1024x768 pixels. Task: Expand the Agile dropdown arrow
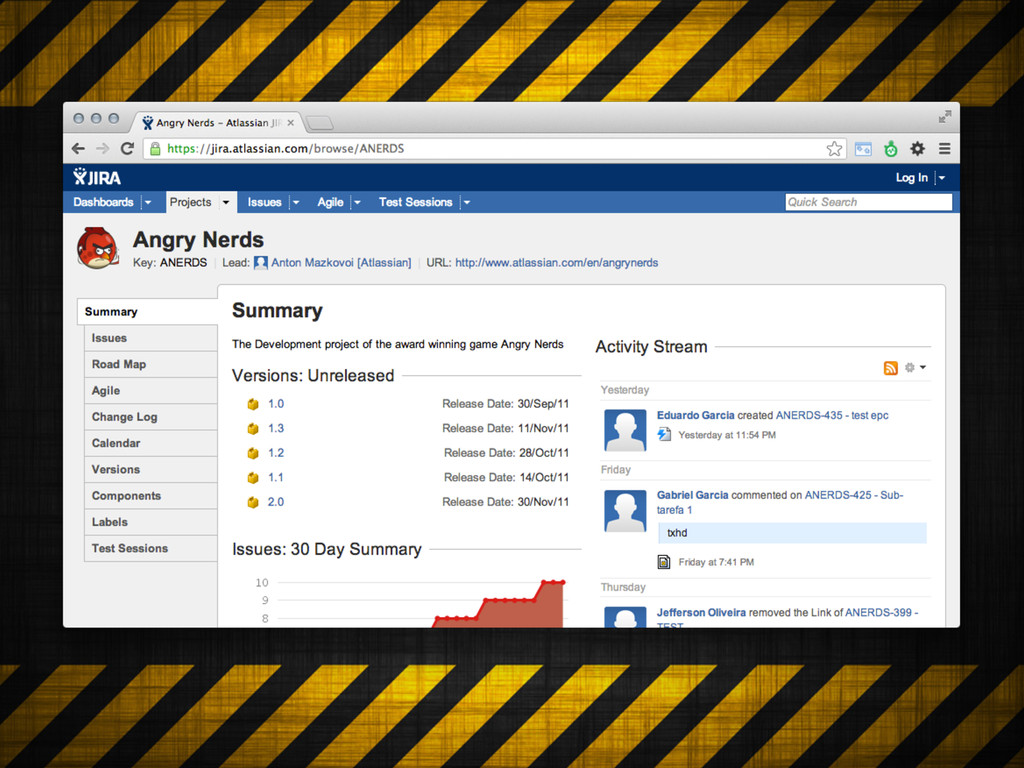(357, 202)
